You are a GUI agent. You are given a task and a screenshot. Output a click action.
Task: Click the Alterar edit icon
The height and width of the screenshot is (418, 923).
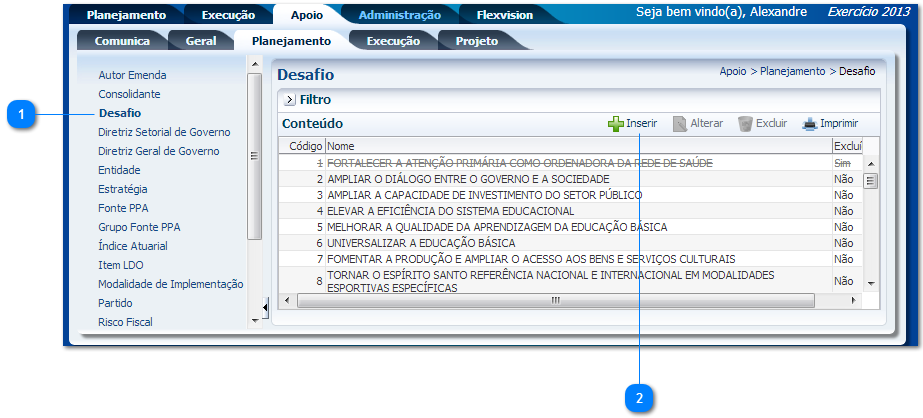point(680,124)
